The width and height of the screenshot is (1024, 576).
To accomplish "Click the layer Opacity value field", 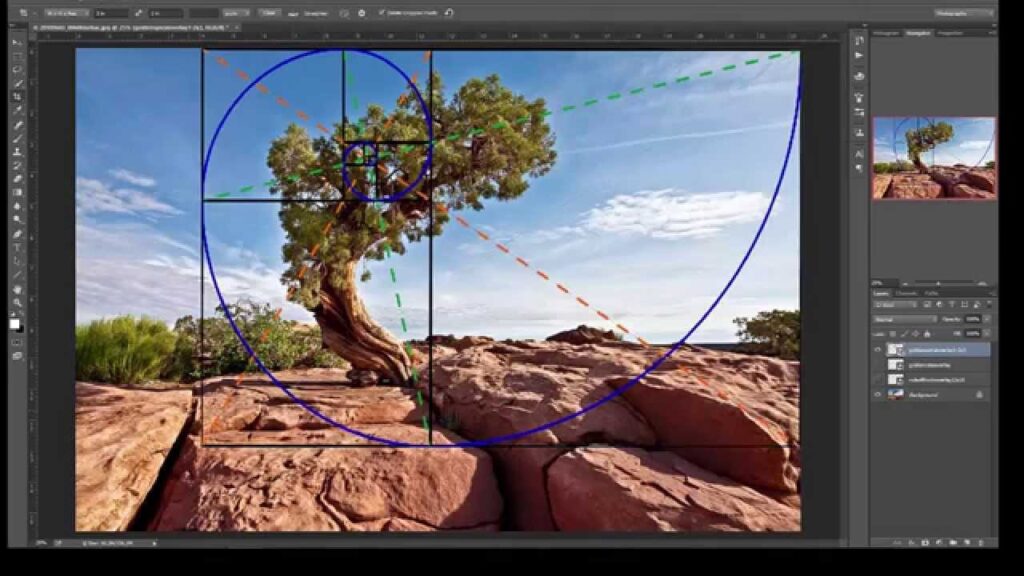I will (973, 319).
